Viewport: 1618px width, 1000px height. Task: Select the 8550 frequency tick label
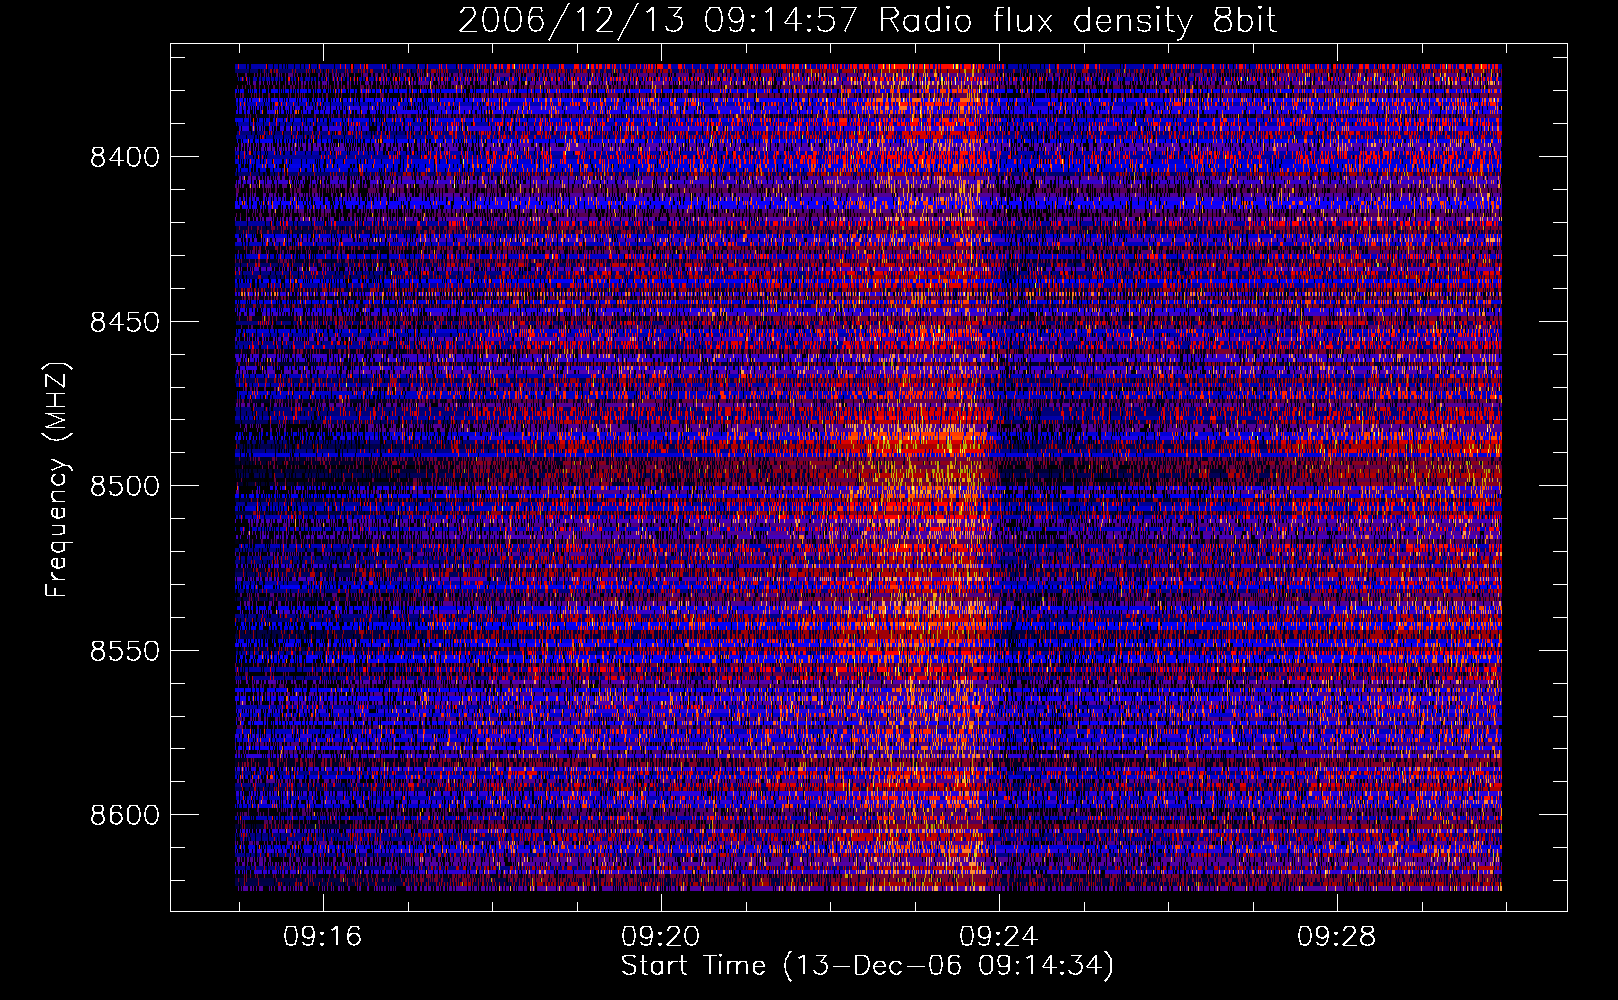coord(125,651)
